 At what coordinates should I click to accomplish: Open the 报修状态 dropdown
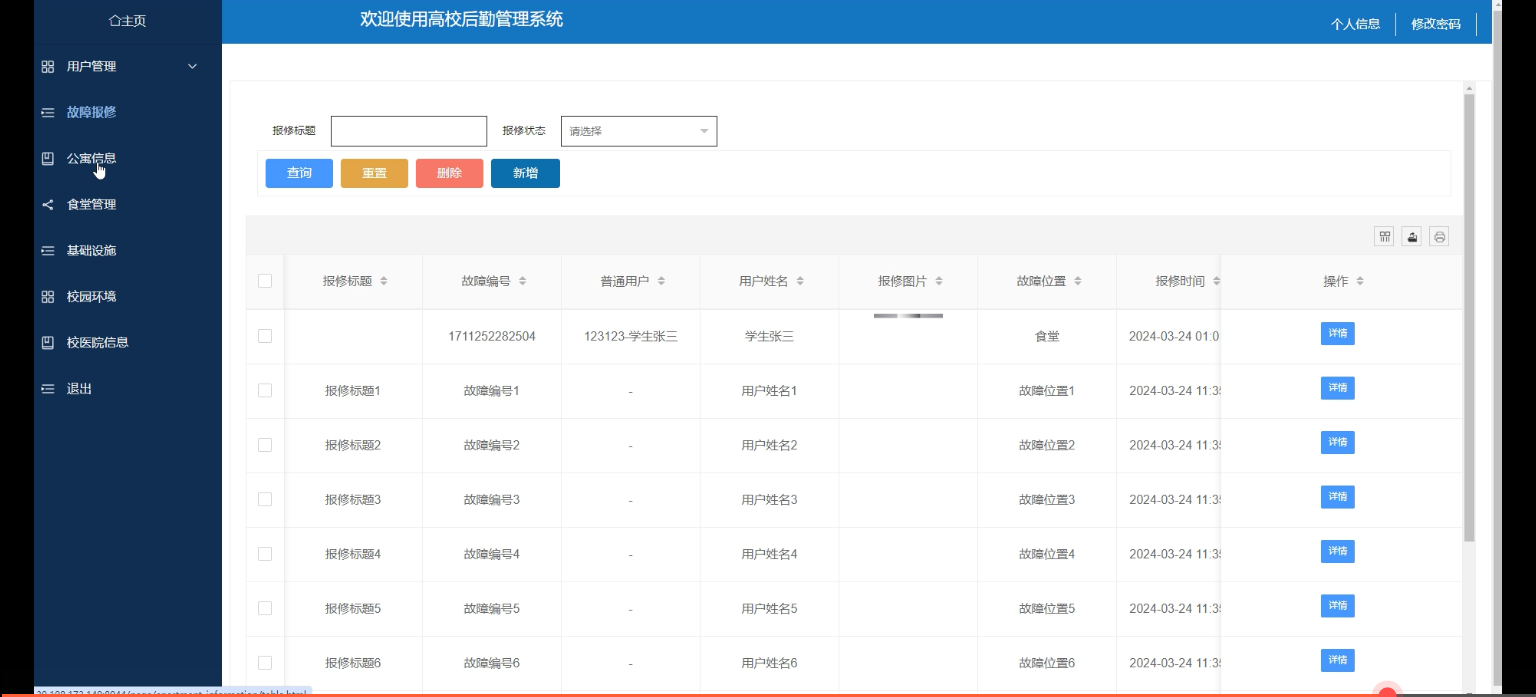639,131
